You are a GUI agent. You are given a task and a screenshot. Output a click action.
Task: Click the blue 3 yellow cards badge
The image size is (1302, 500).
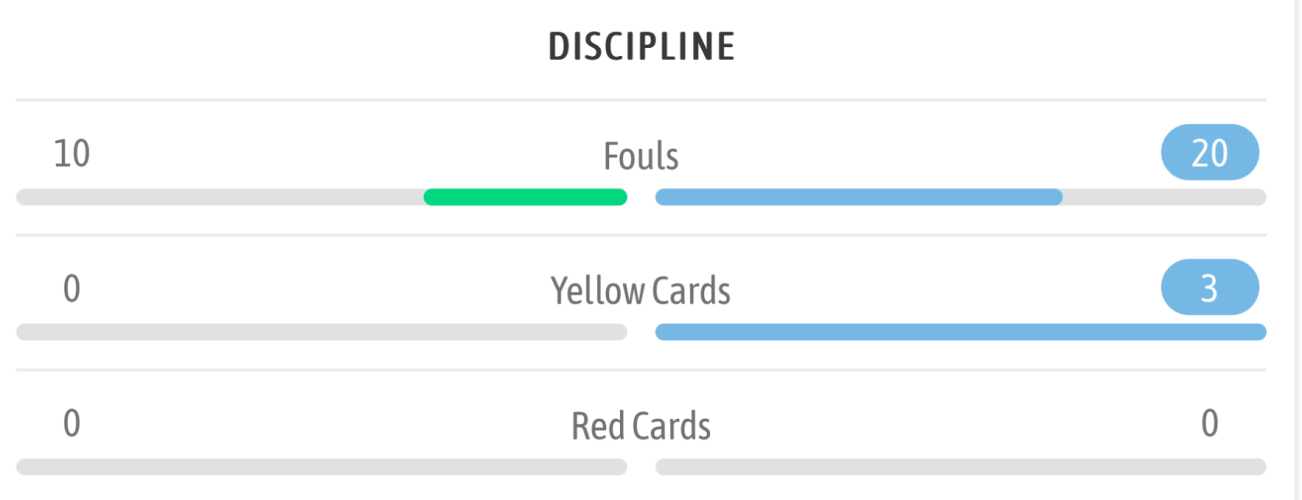tap(1209, 288)
